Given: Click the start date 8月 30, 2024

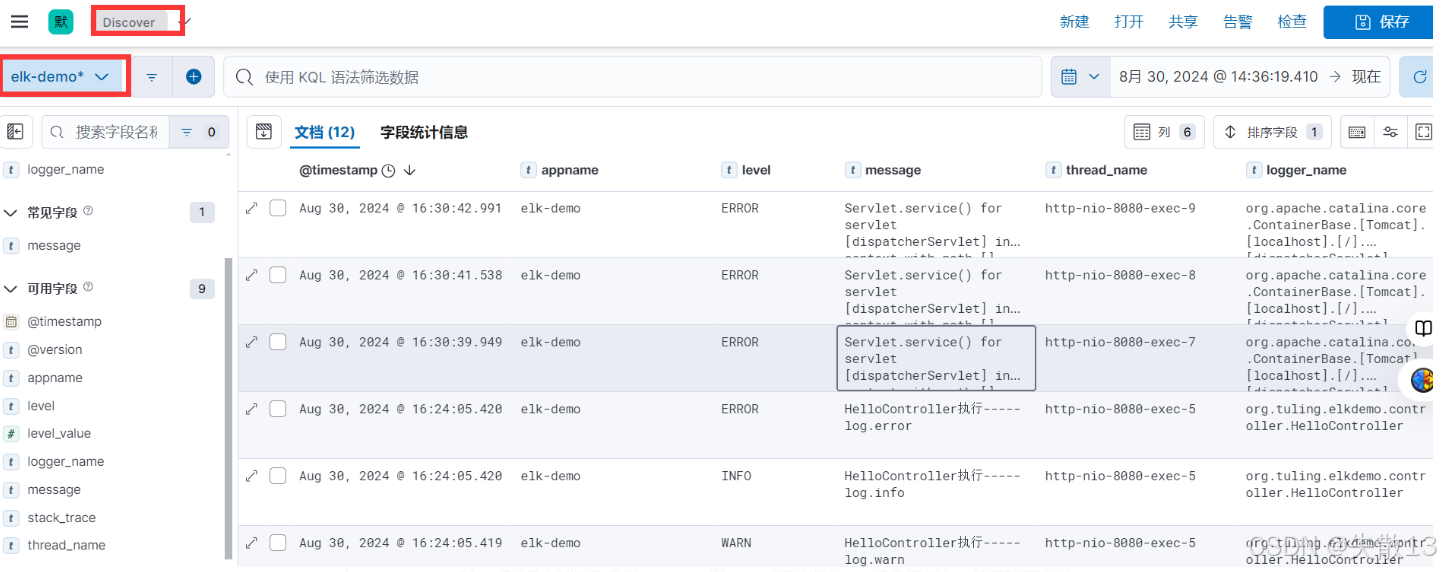Looking at the screenshot, I should coord(1218,77).
